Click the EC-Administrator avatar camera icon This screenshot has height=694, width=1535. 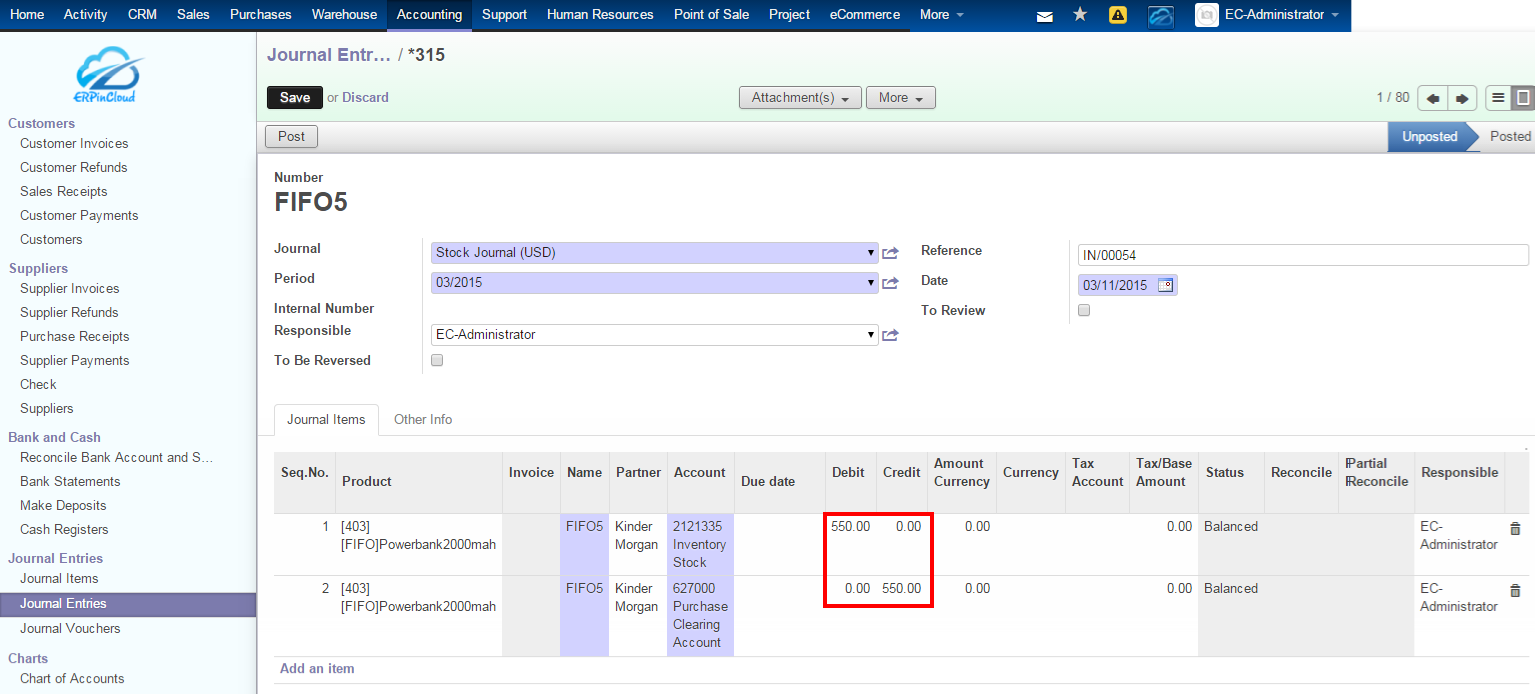[1207, 15]
